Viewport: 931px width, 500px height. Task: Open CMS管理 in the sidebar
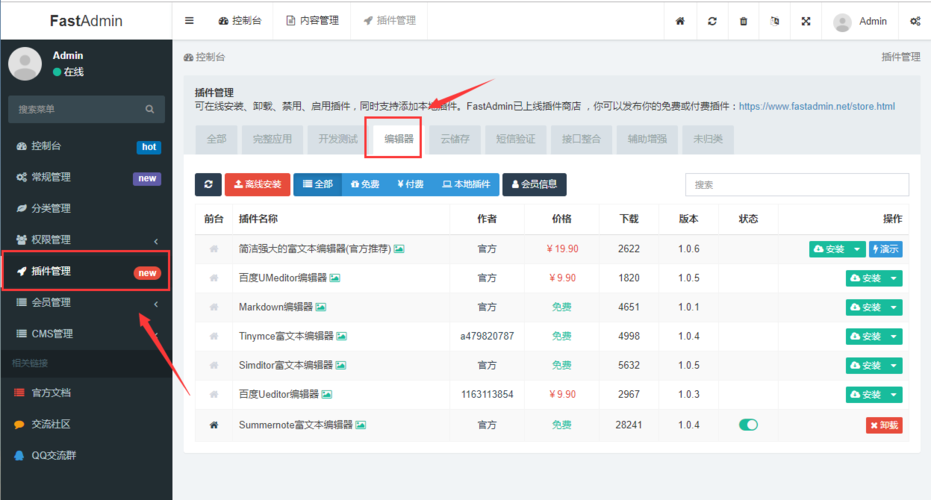[87, 334]
